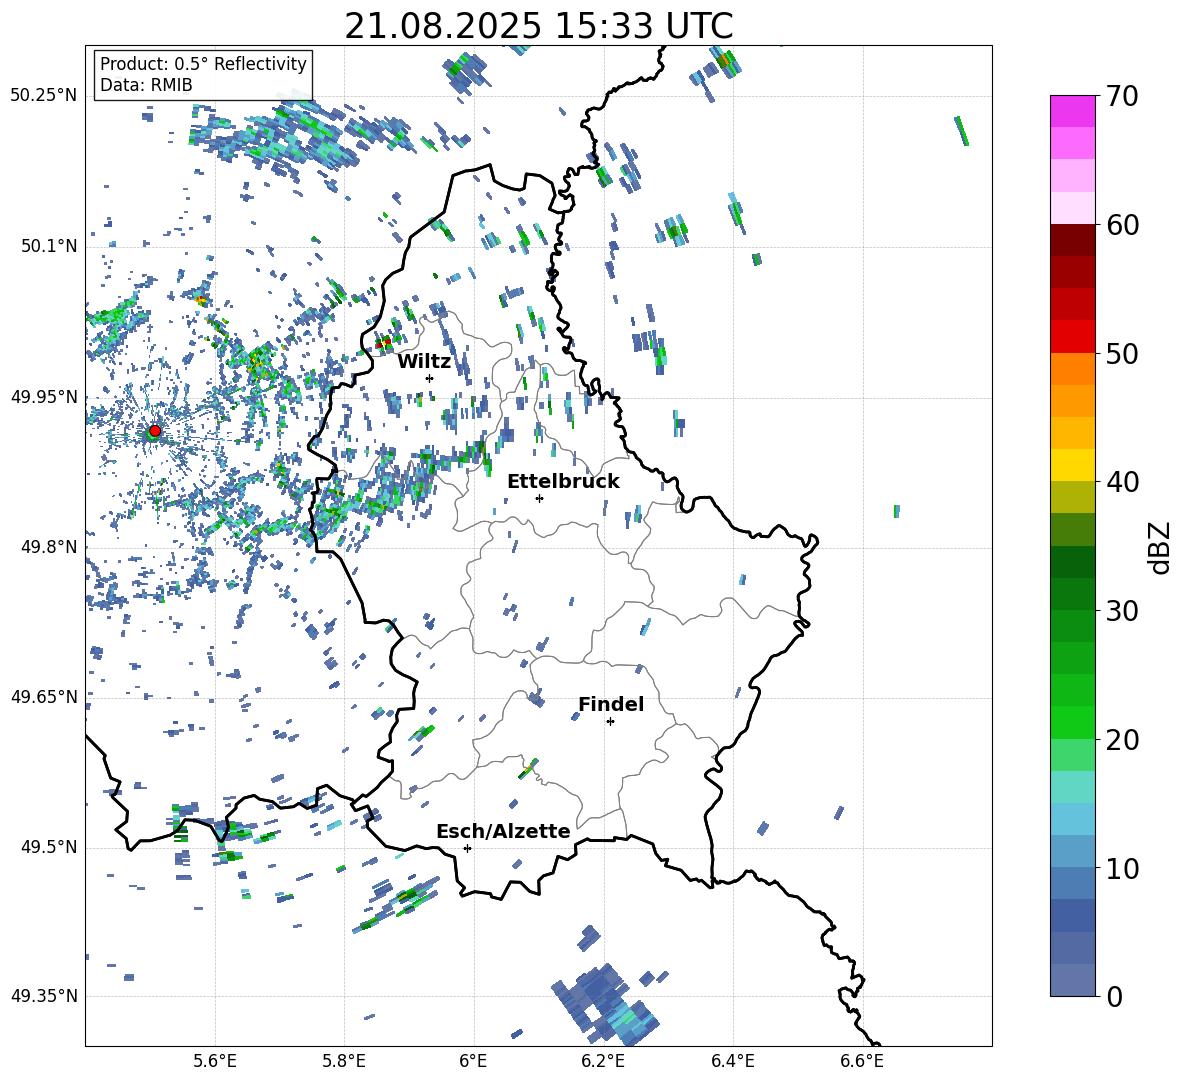This screenshot has width=1184, height=1081.
Task: Click the red echo pixel northwest of Wiltz
Action: 383,343
